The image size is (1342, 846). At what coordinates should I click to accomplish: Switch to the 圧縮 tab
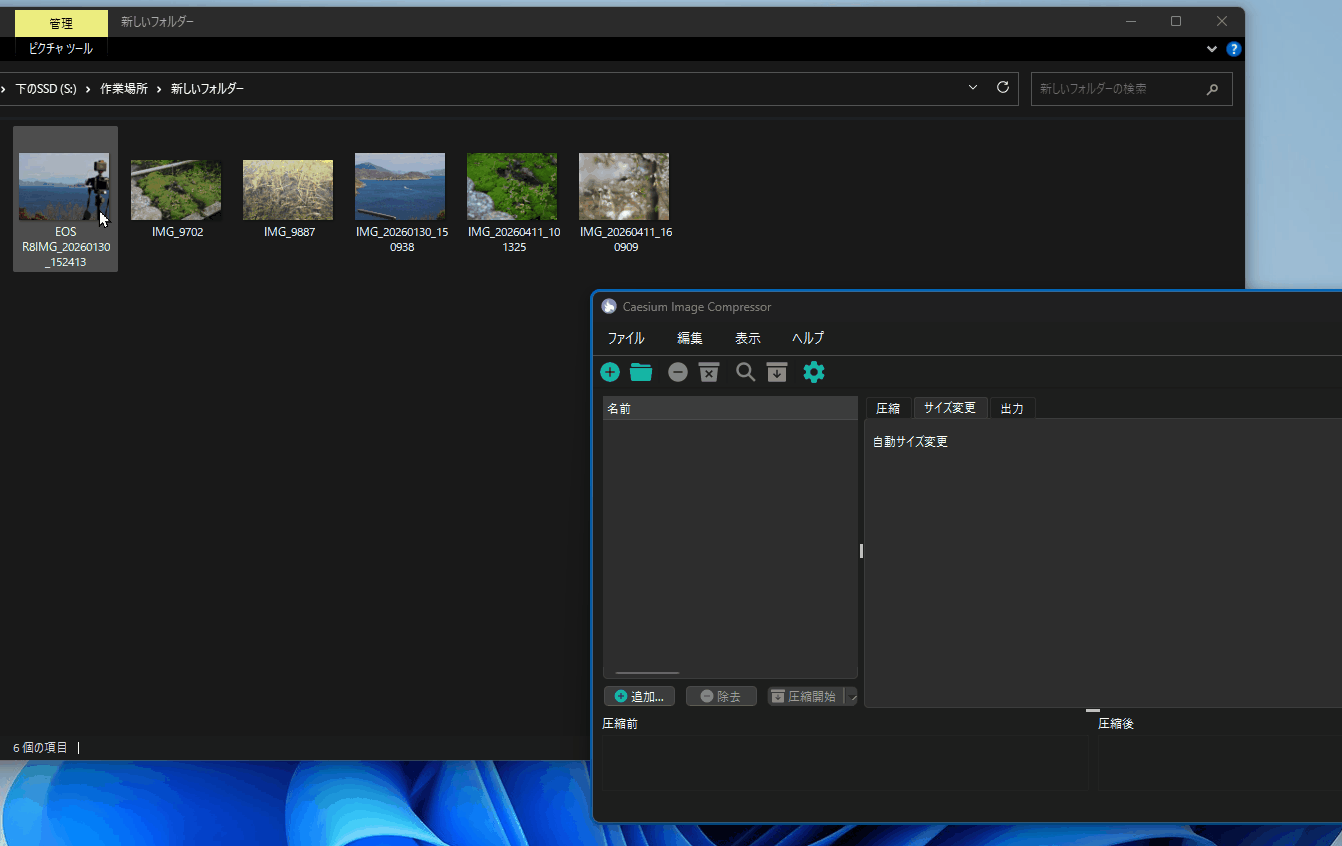(888, 408)
